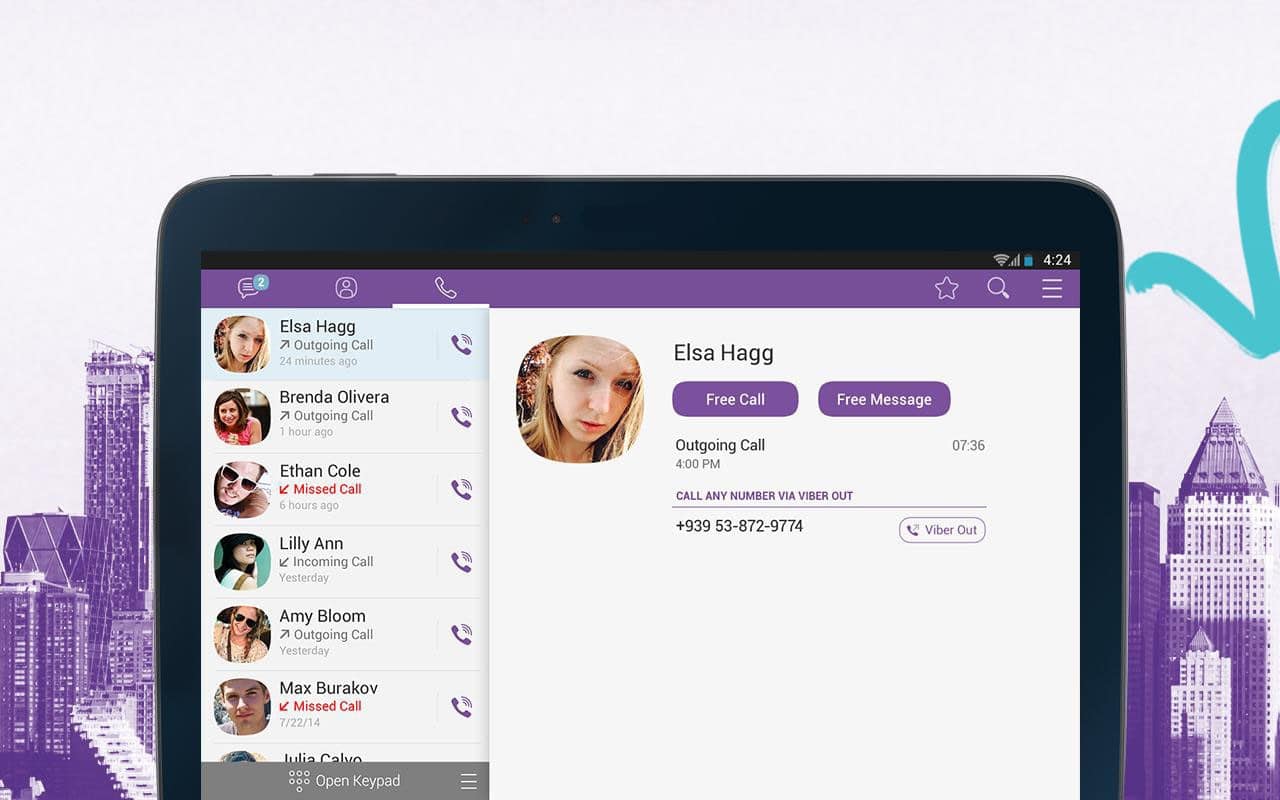Call Elsa Hagg via list phone icon
Screen dimensions: 1280x800
tap(461, 345)
